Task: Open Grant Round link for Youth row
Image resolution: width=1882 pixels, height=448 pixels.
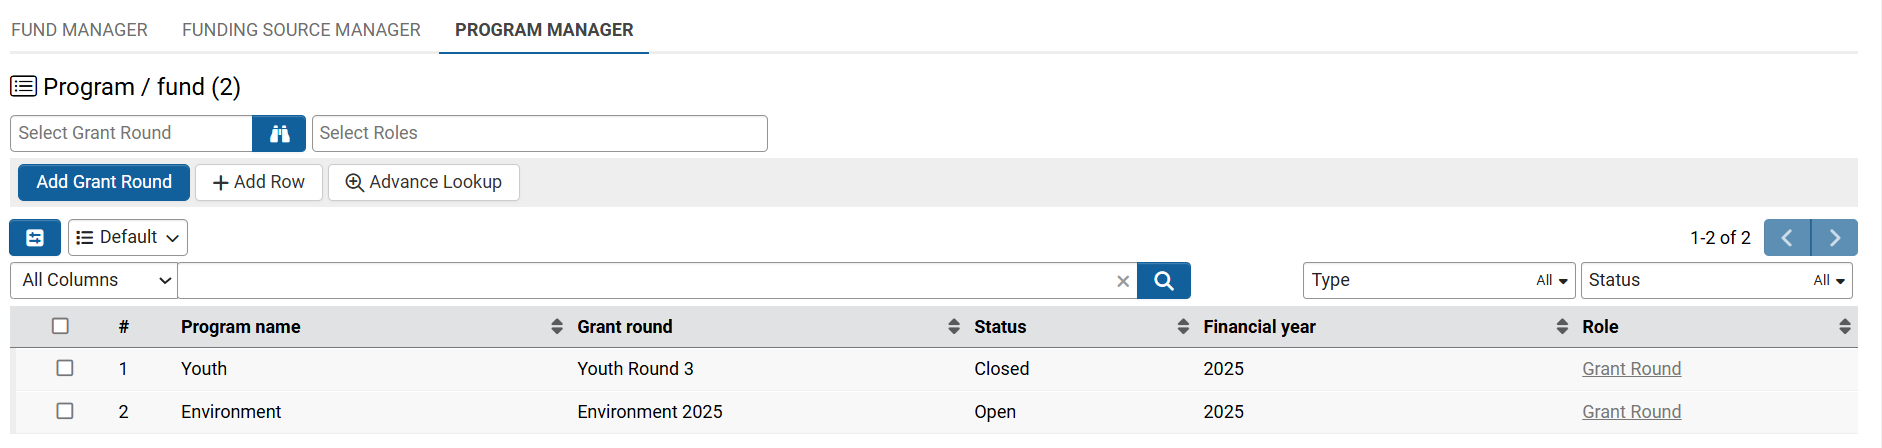Action: pos(1631,369)
